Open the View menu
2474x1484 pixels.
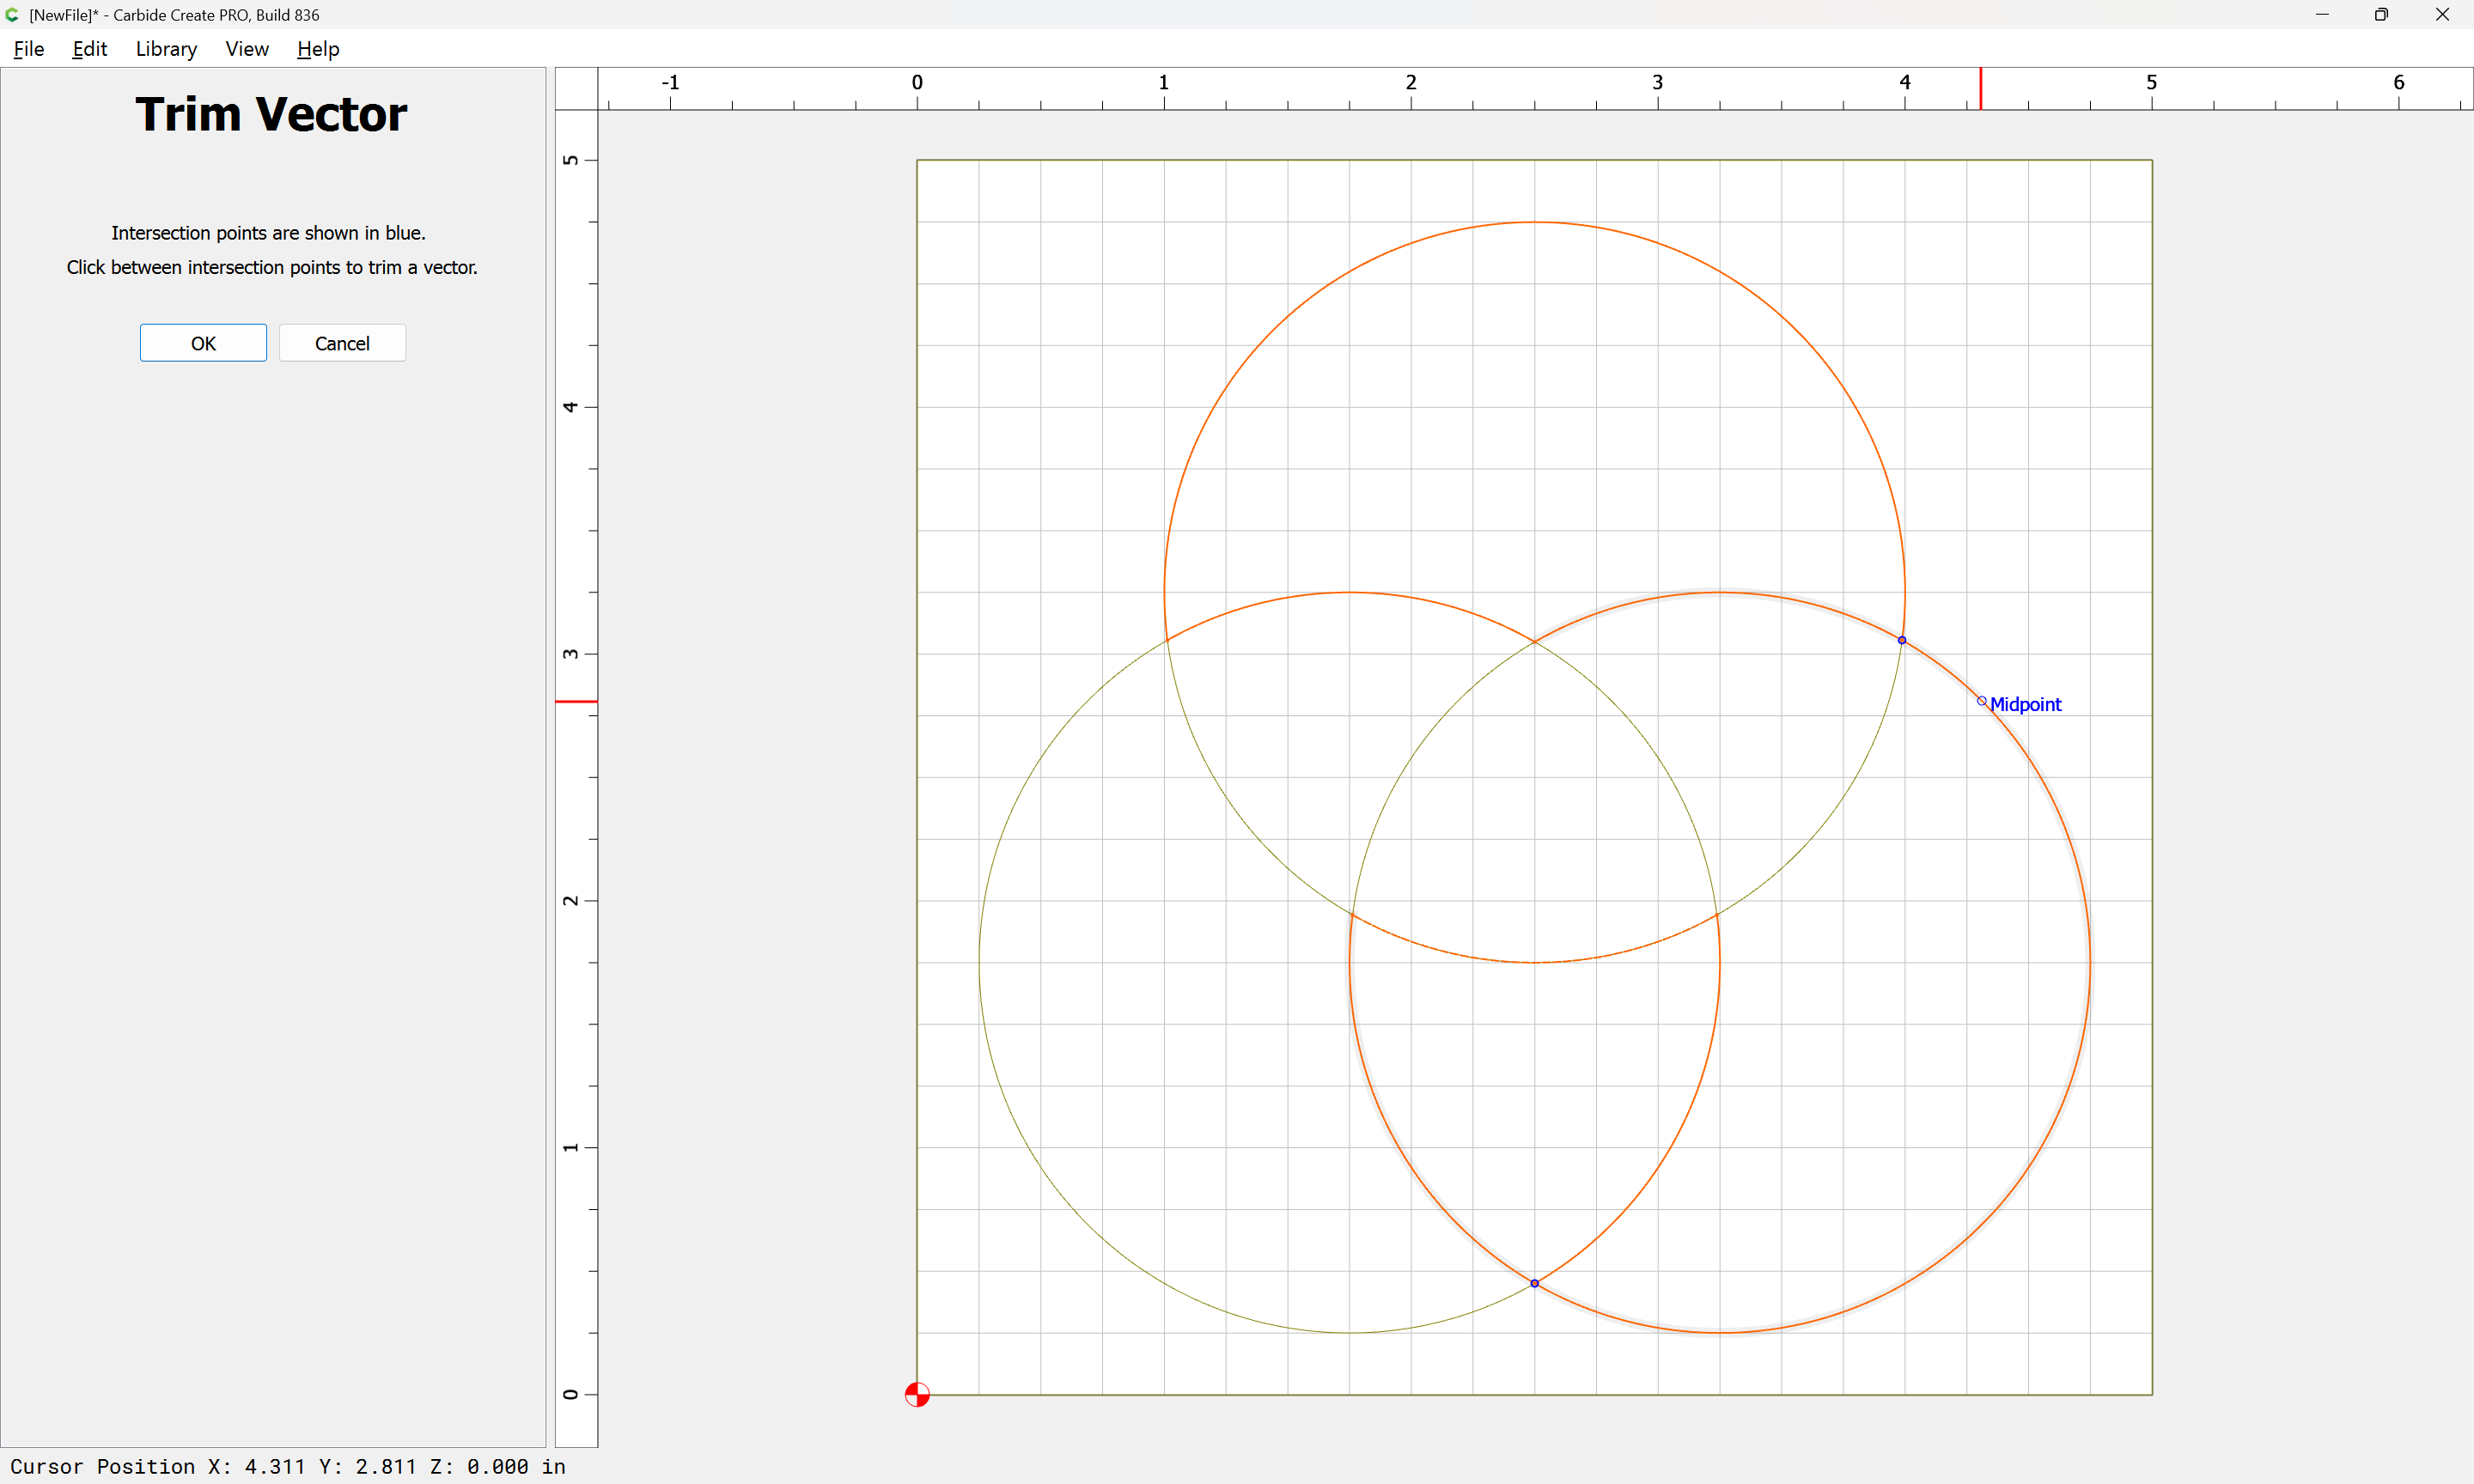[x=246, y=49]
